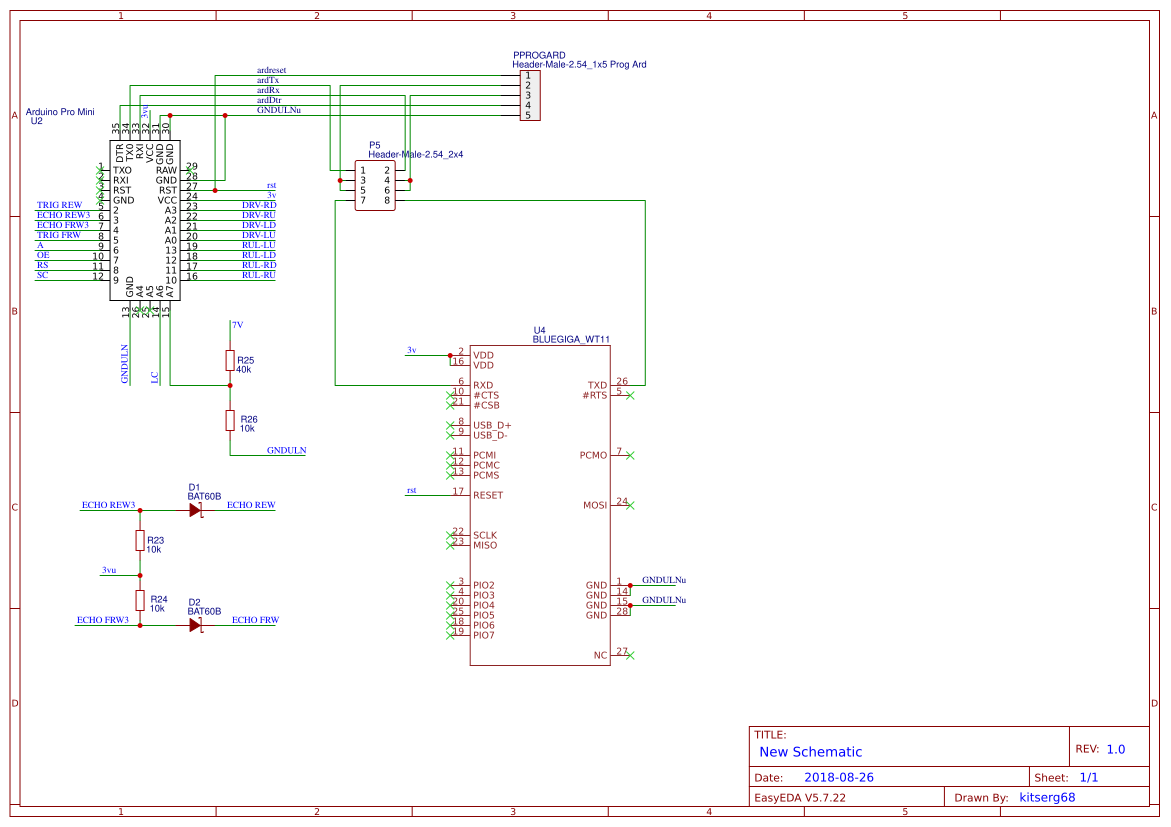The image size is (1171, 827).
Task: Select the PPROGARD 1x5 header component
Action: 529,96
